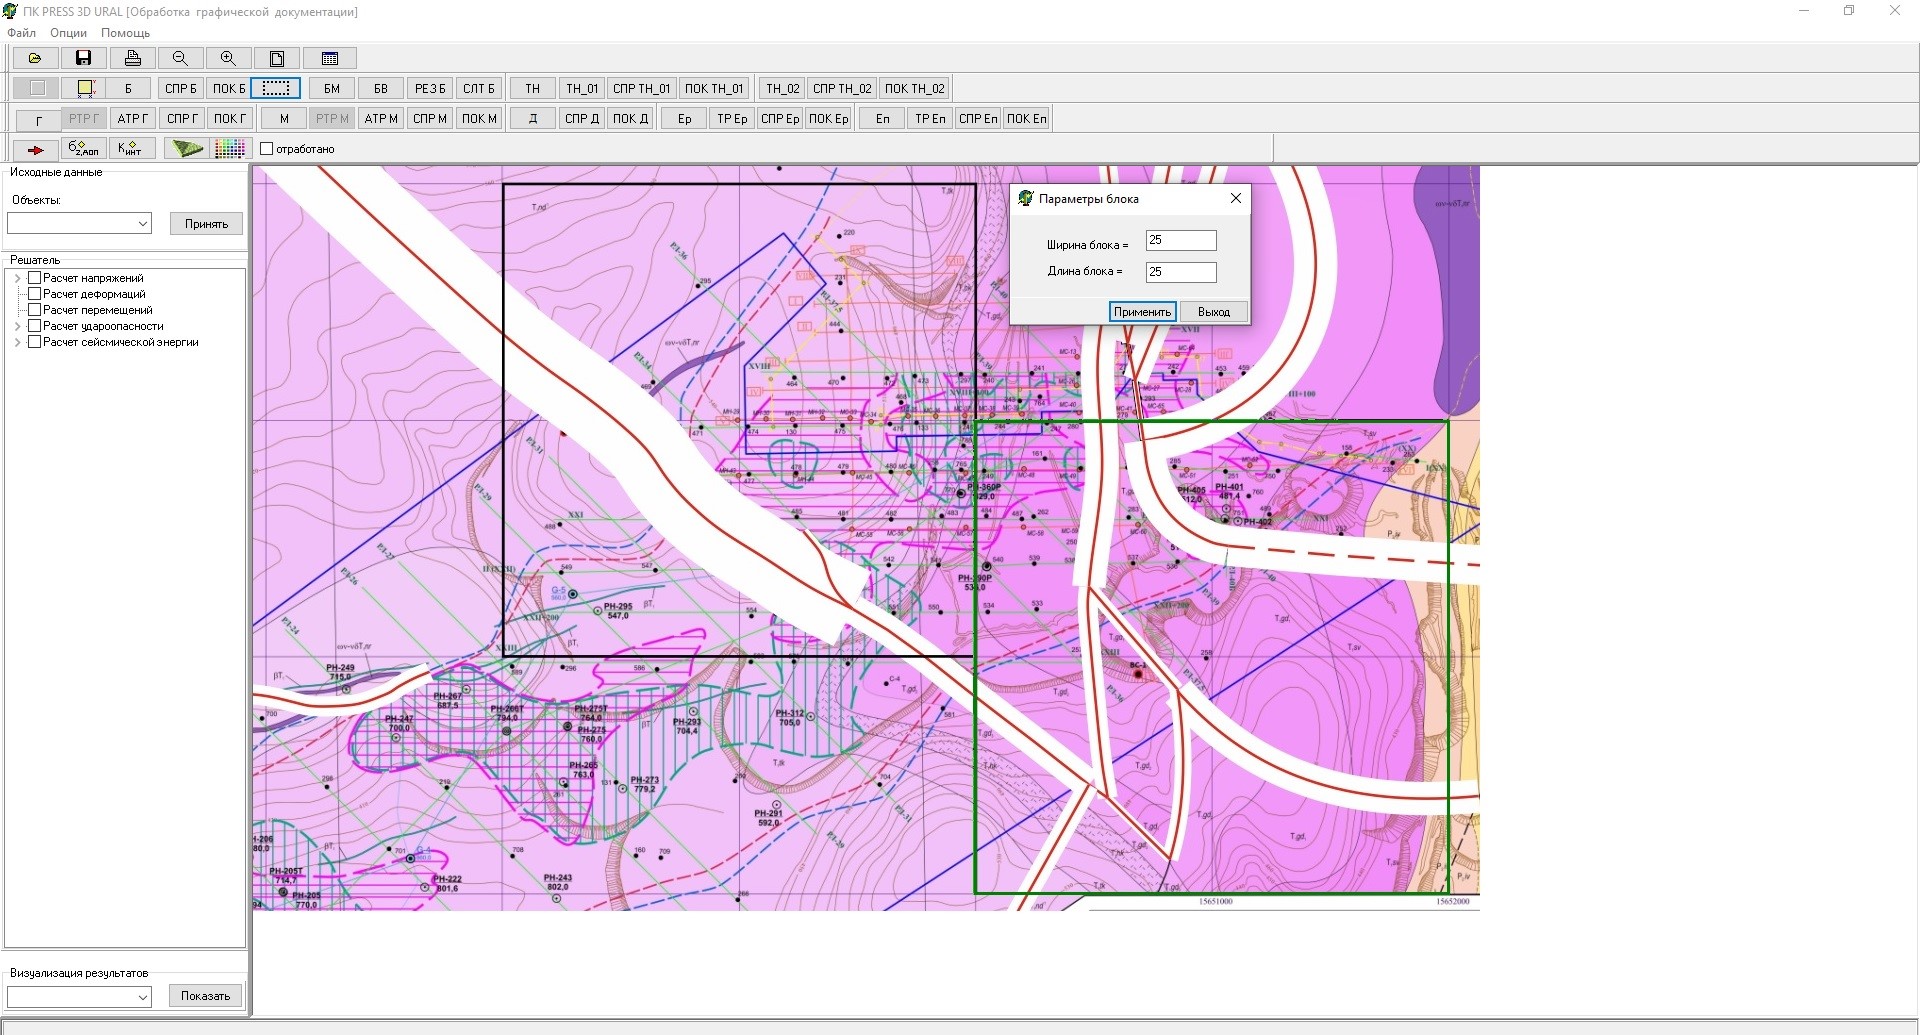Click the ТН toolbar button
The height and width of the screenshot is (1035, 1920).
[533, 88]
